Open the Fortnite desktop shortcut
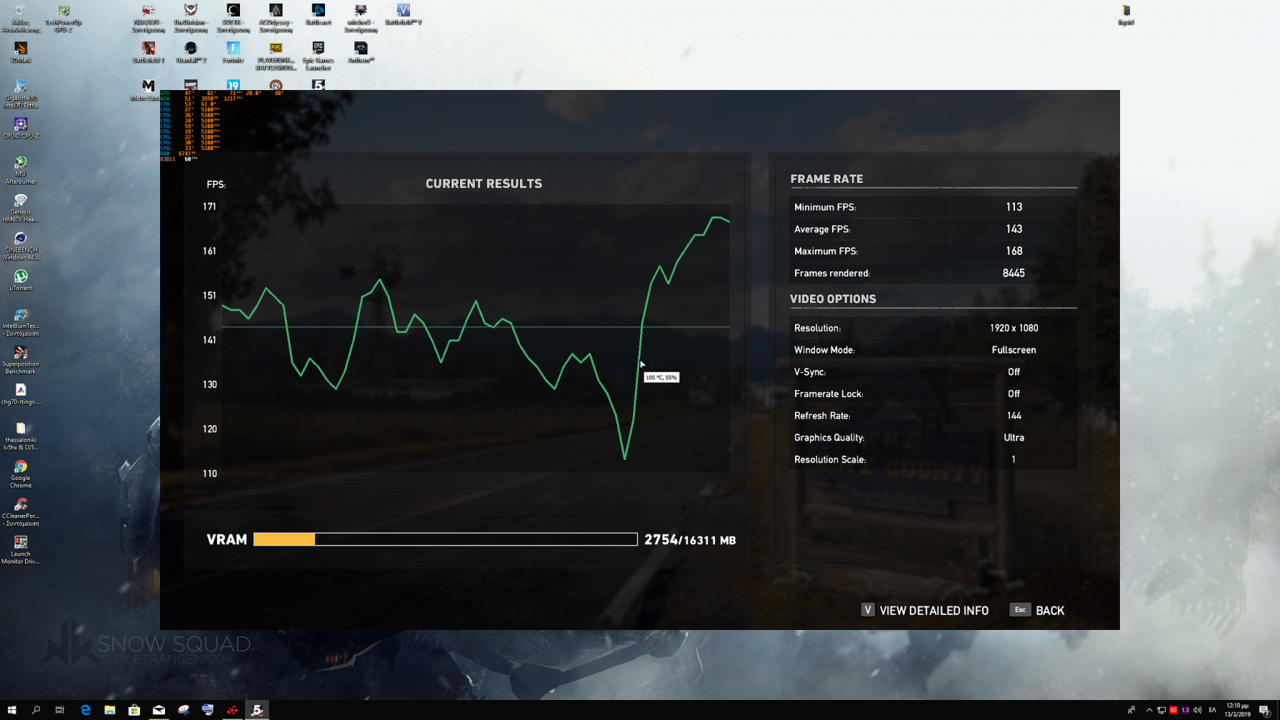Screen dimensions: 1280x720 coord(233,52)
